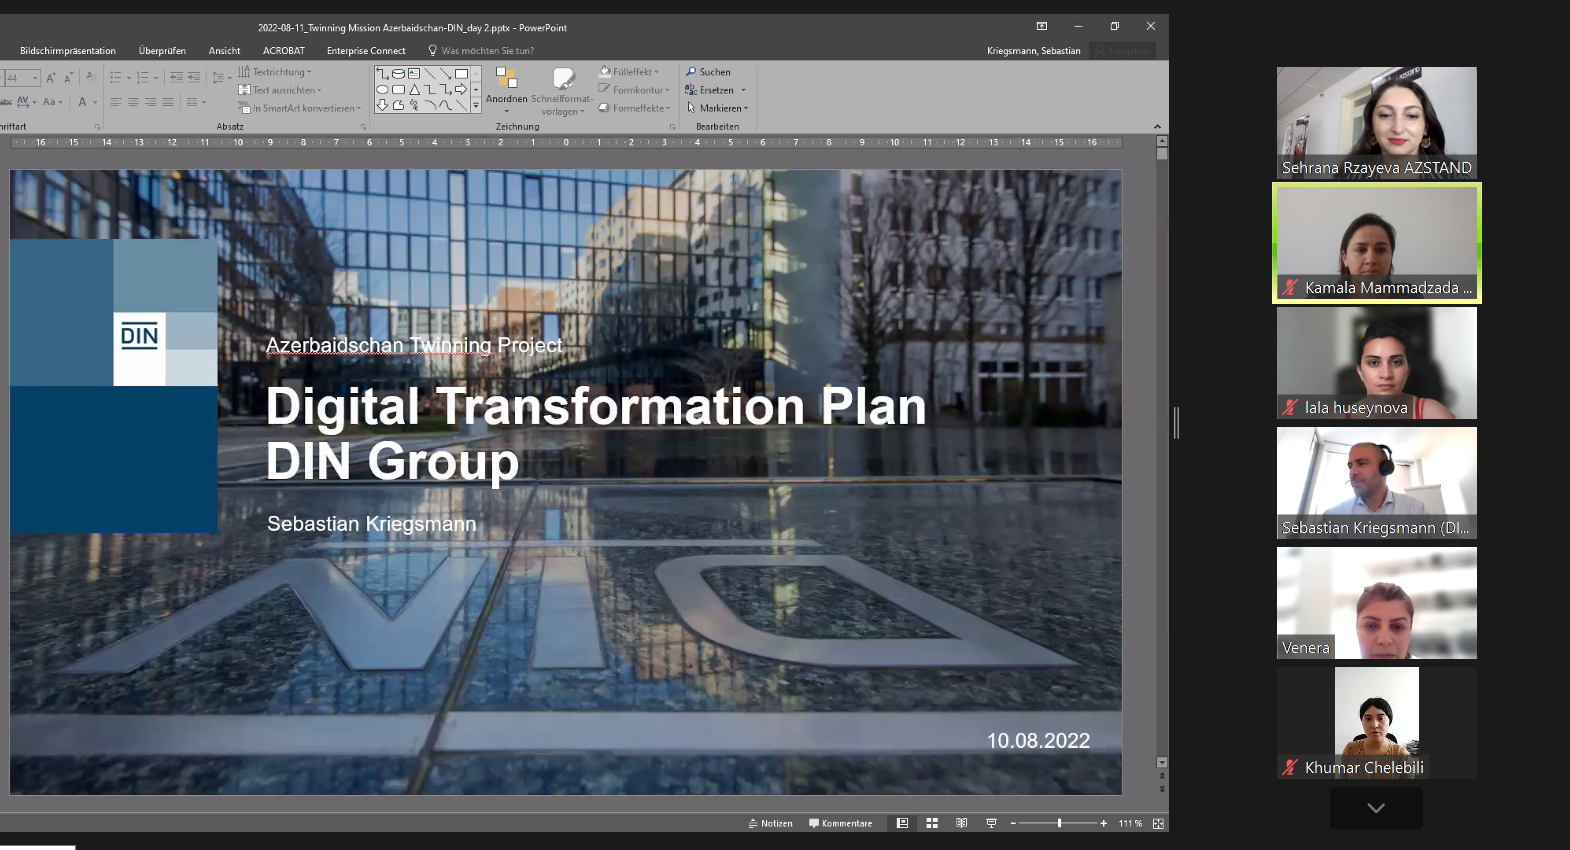Open the line spacing dropdown
1570x850 pixels.
tap(221, 77)
